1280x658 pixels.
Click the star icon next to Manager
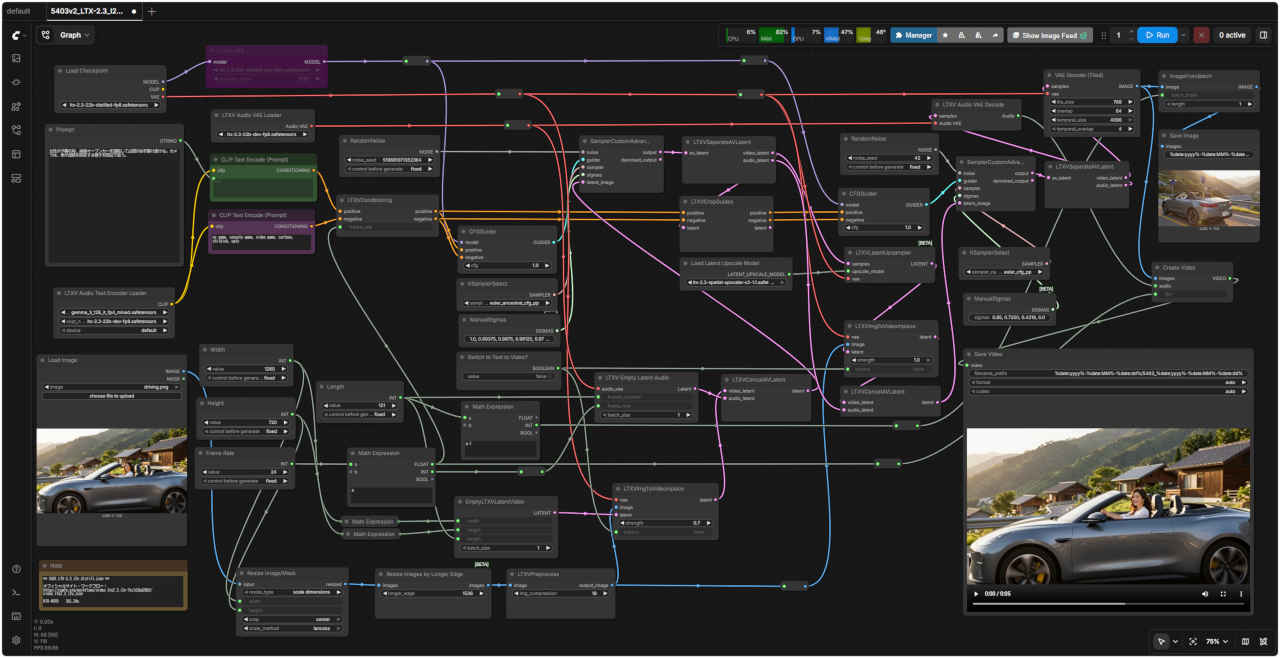pos(945,35)
